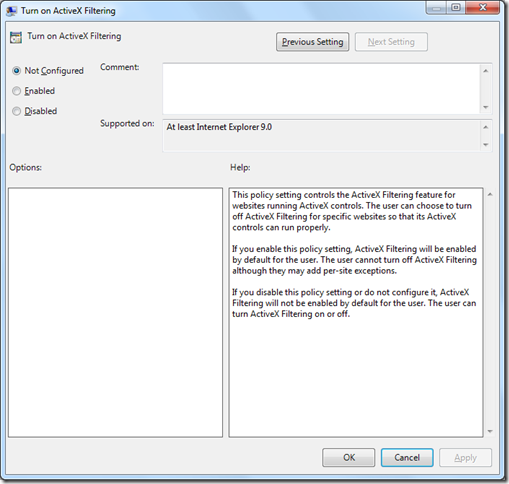The width and height of the screenshot is (509, 484).
Task: Click 'At least Internet Explorer 9.0' text
Action: coord(219,127)
